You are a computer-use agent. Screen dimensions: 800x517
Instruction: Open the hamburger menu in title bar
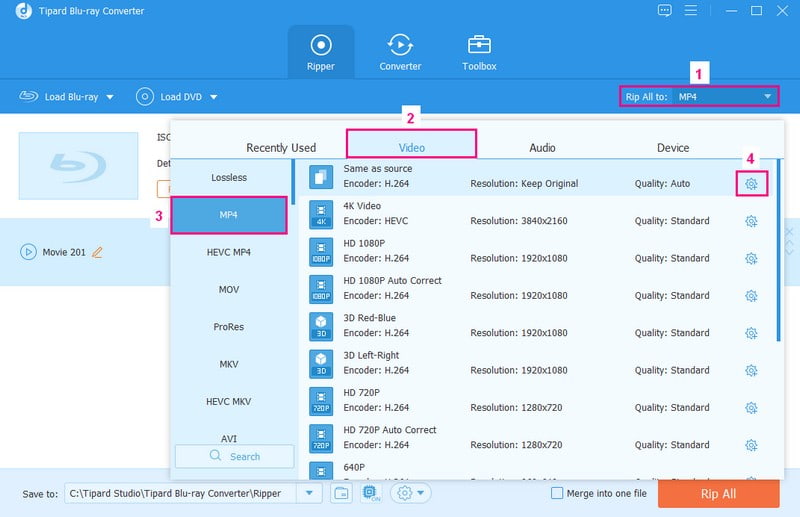[691, 10]
